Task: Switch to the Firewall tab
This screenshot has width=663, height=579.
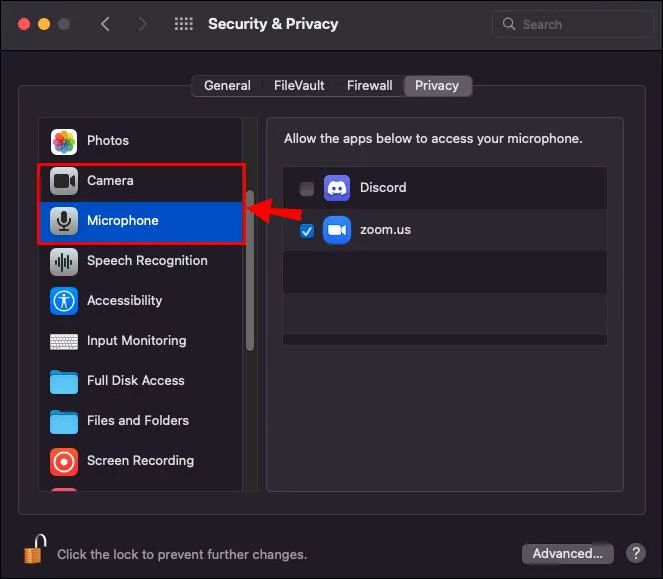Action: click(x=369, y=86)
